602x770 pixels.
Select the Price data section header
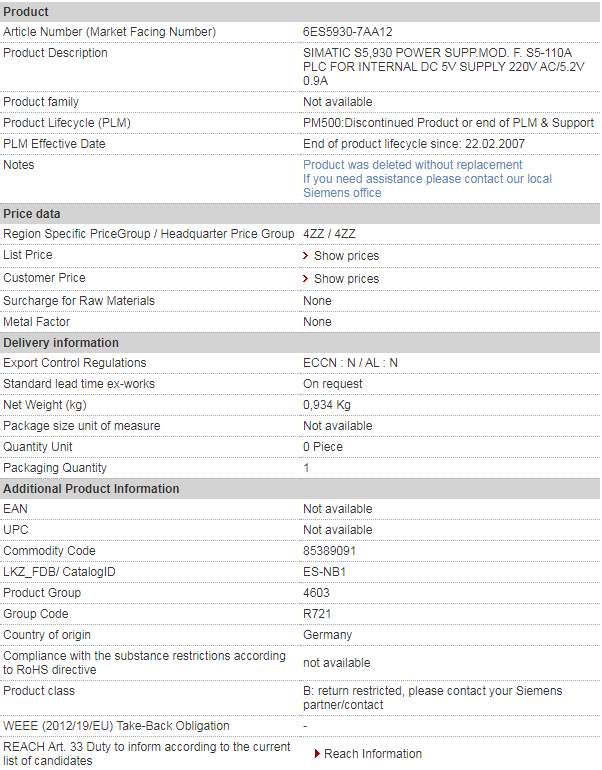pyautogui.click(x=32, y=214)
